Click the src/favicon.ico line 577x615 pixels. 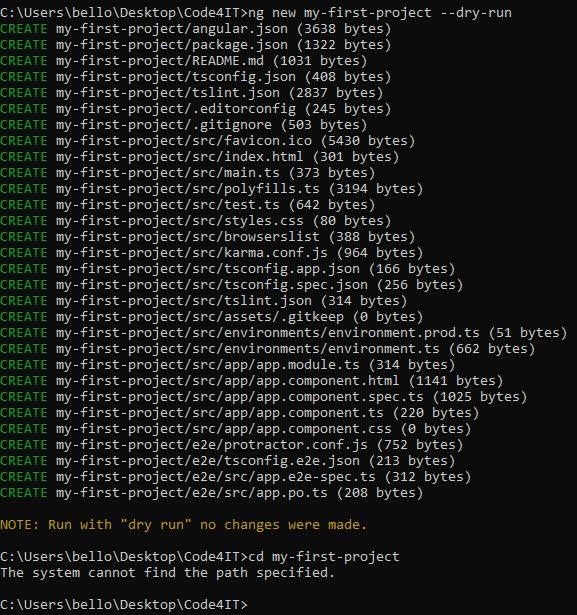tap(208, 141)
